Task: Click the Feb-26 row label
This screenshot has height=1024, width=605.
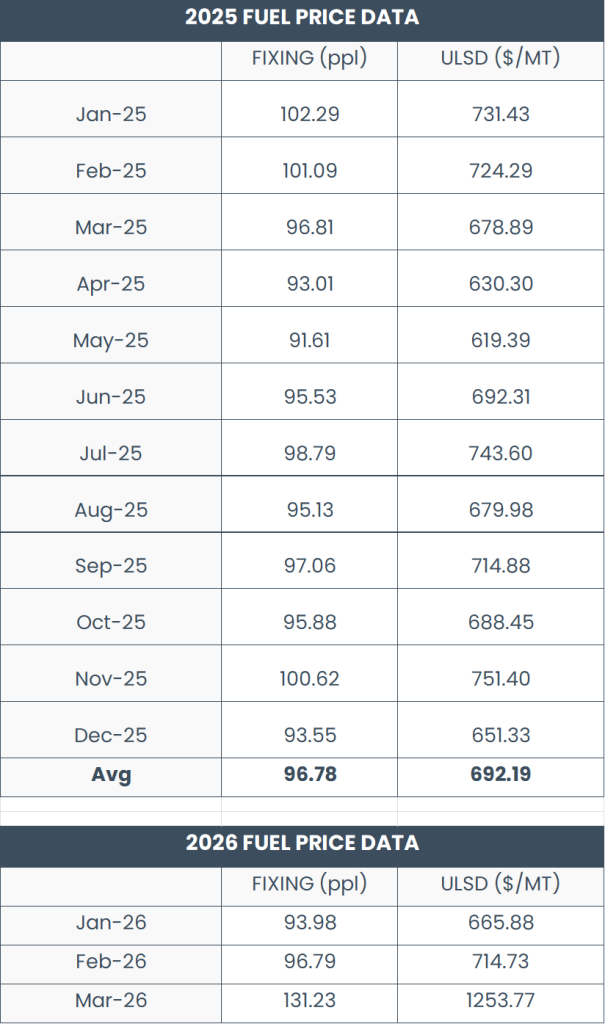Action: (x=111, y=961)
